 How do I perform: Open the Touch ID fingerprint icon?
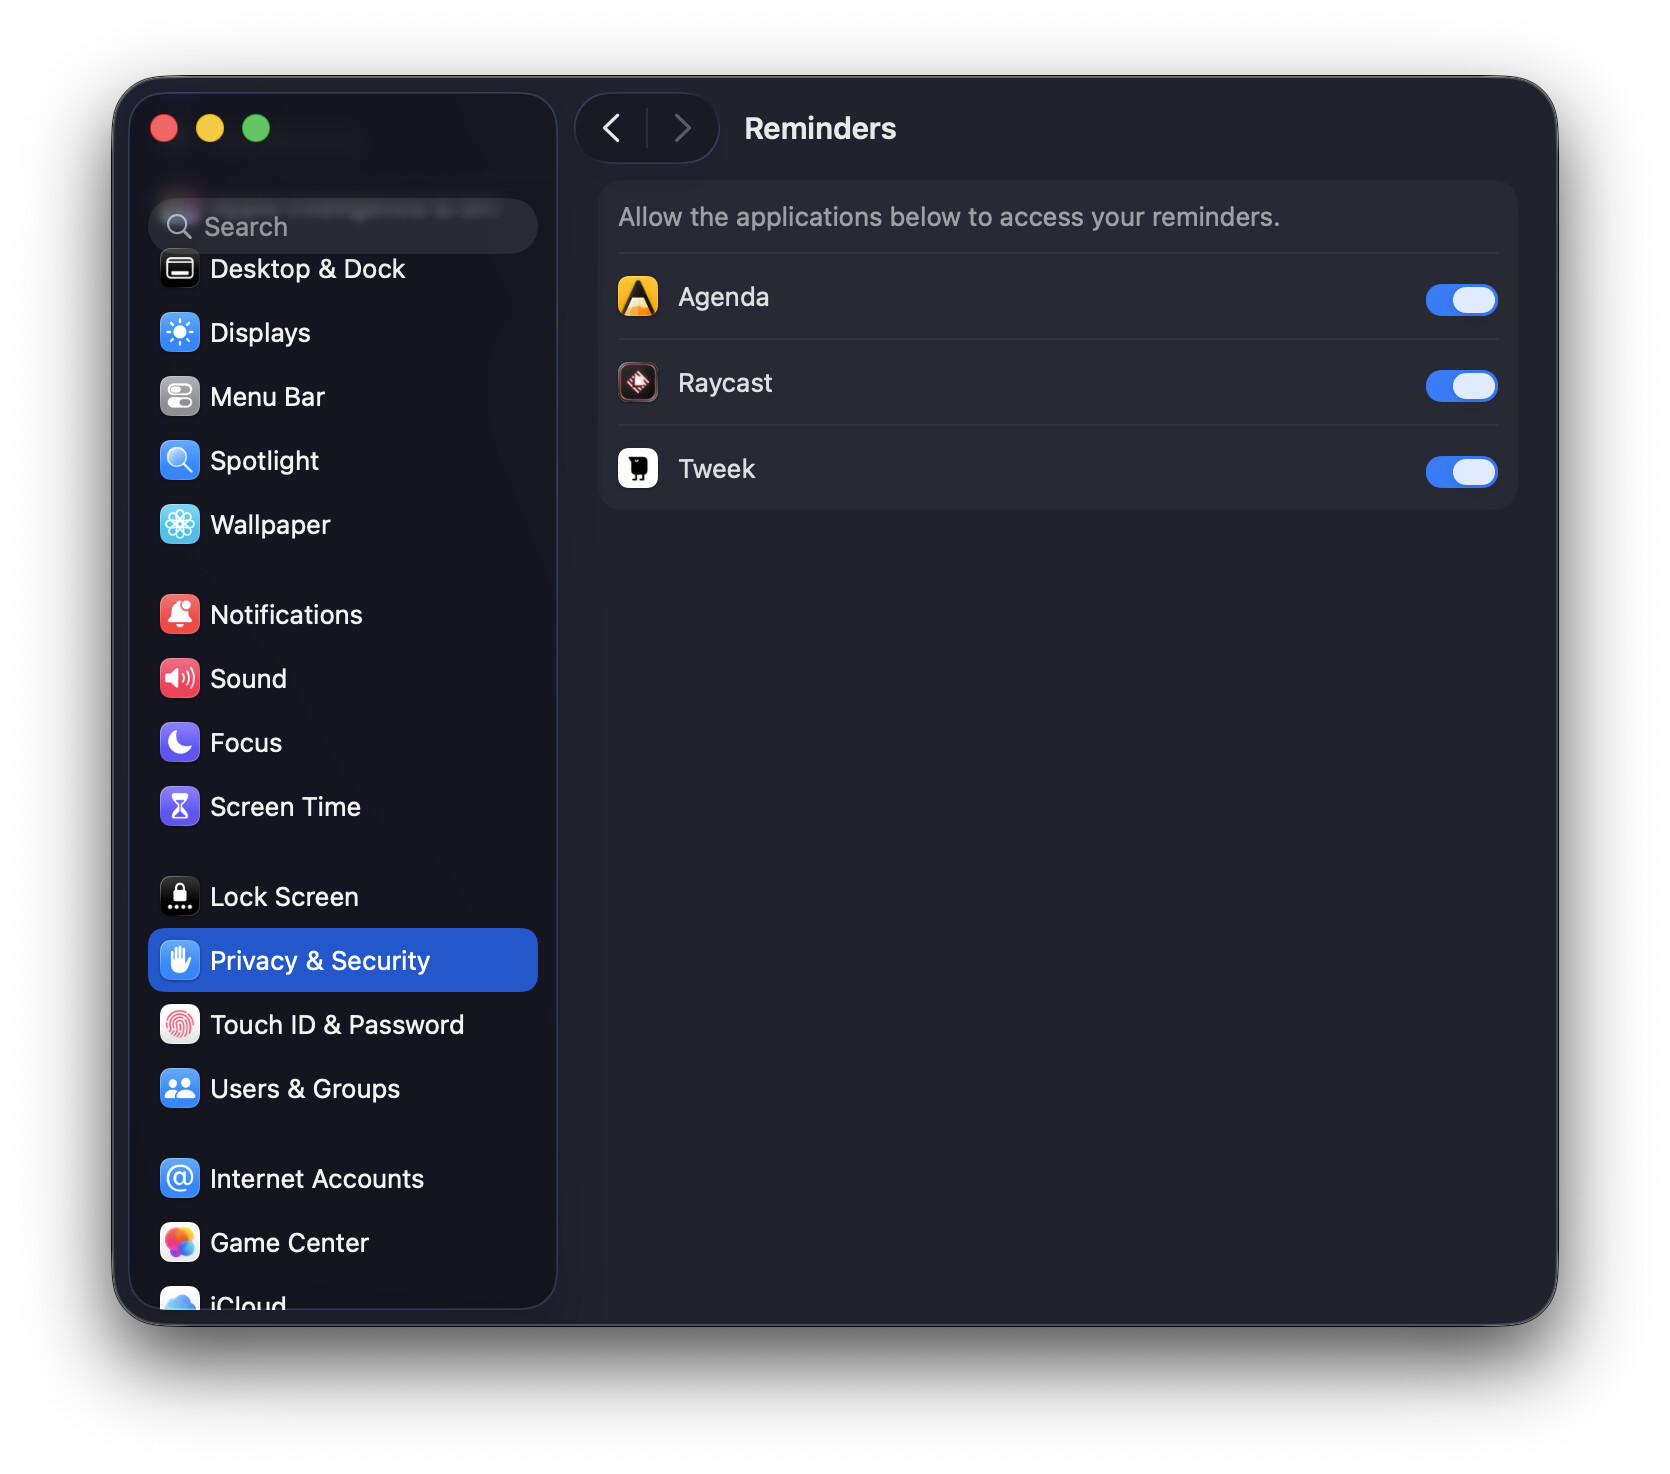tap(180, 1024)
